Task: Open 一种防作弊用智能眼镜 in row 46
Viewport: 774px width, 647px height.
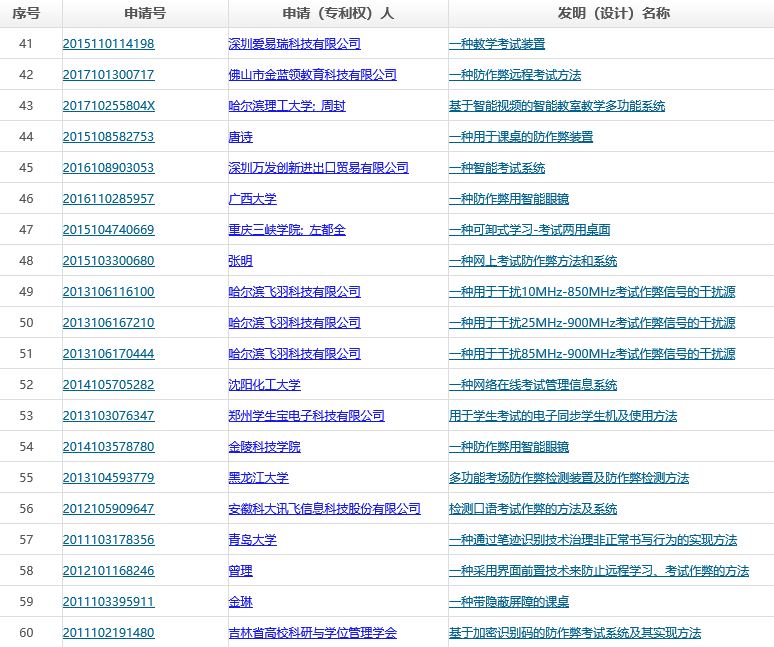Action: tap(509, 199)
